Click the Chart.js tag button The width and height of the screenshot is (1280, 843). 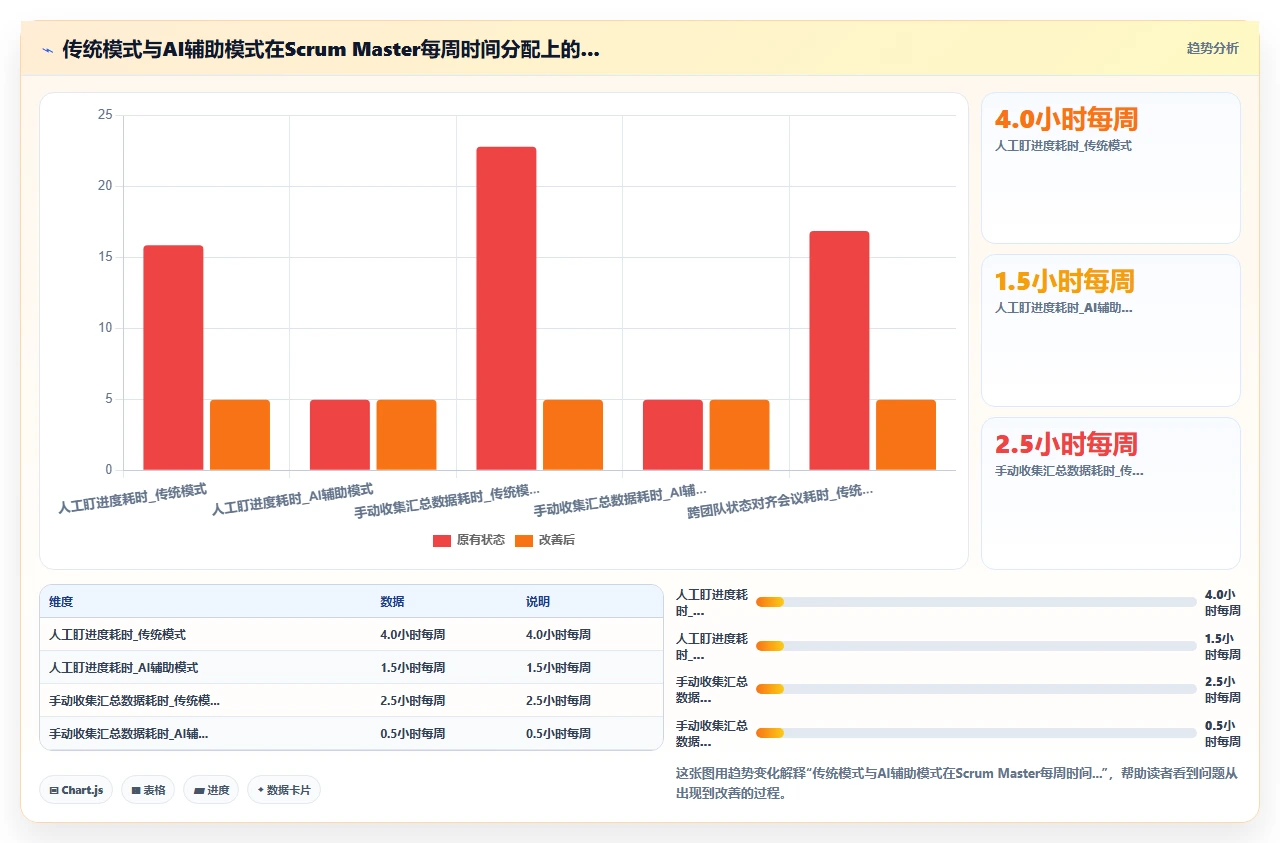point(76,790)
